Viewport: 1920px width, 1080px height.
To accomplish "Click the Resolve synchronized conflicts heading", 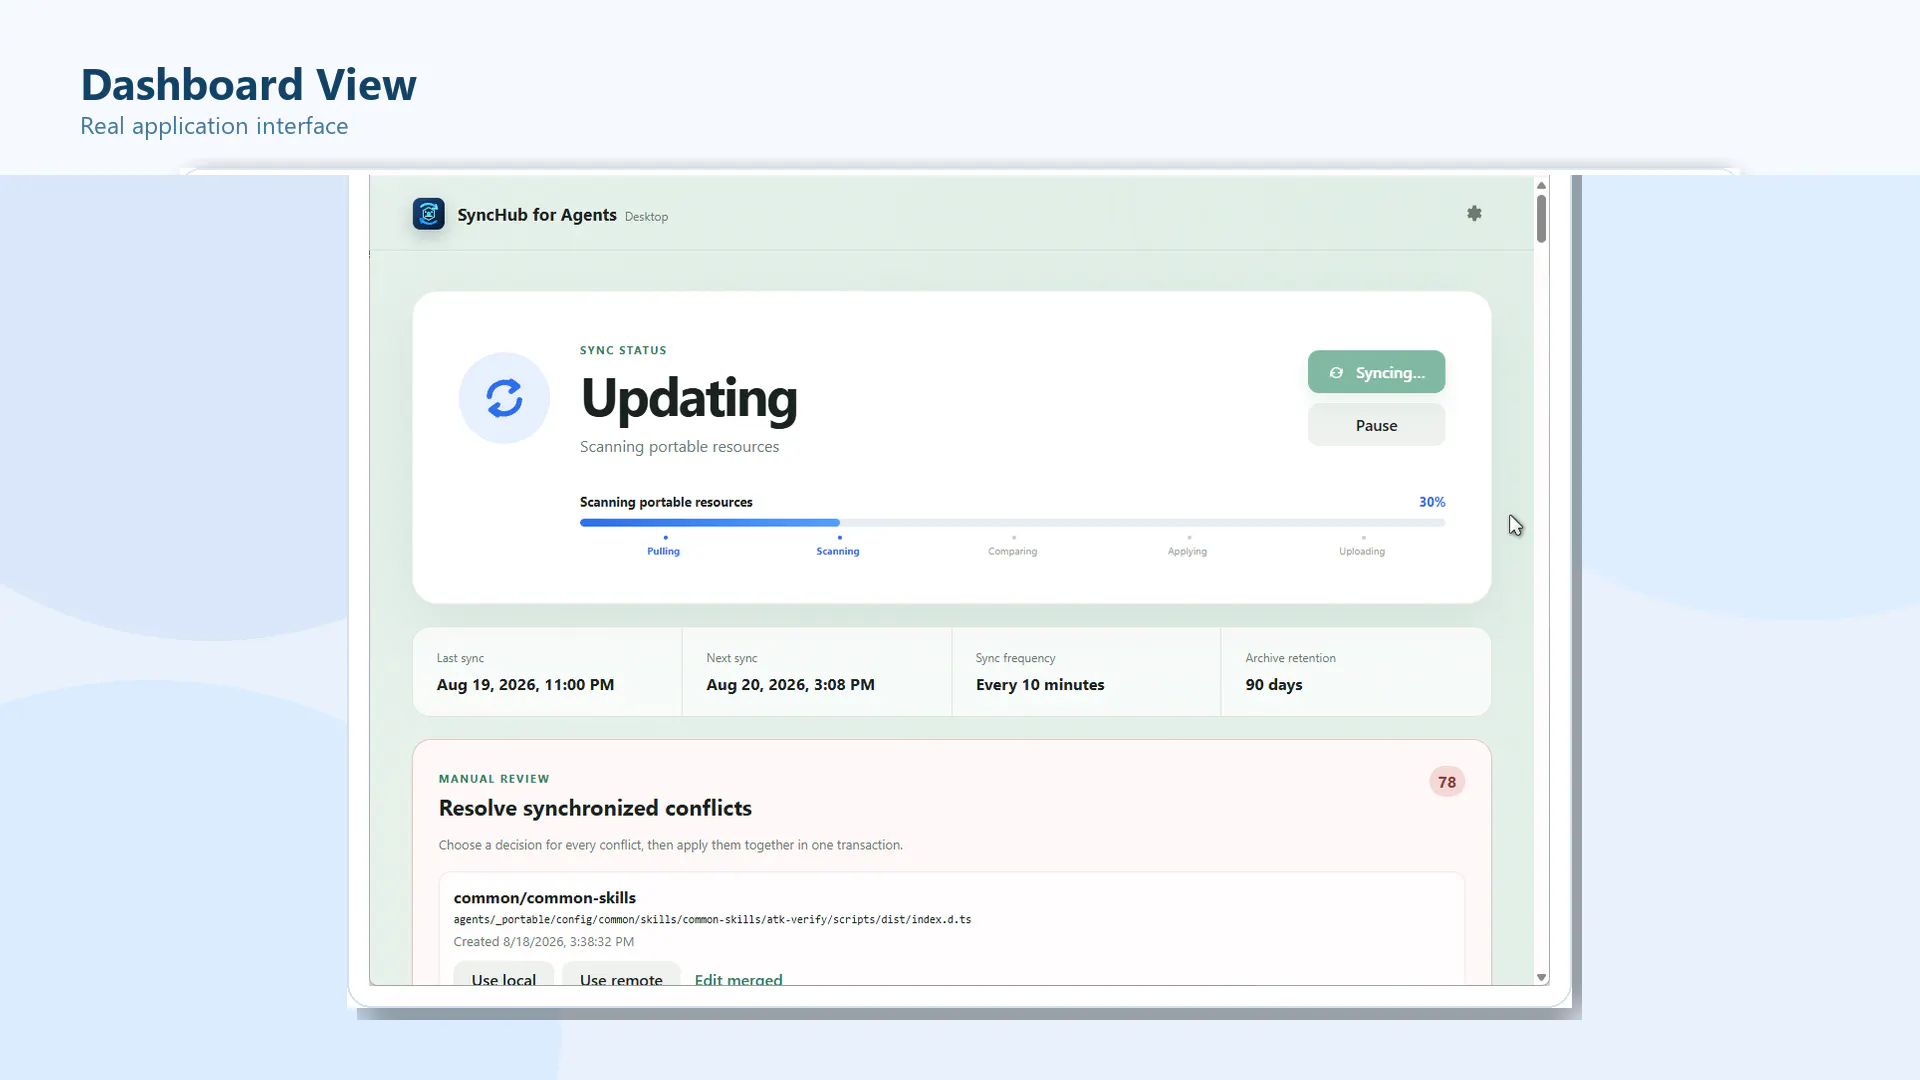I will coord(595,808).
